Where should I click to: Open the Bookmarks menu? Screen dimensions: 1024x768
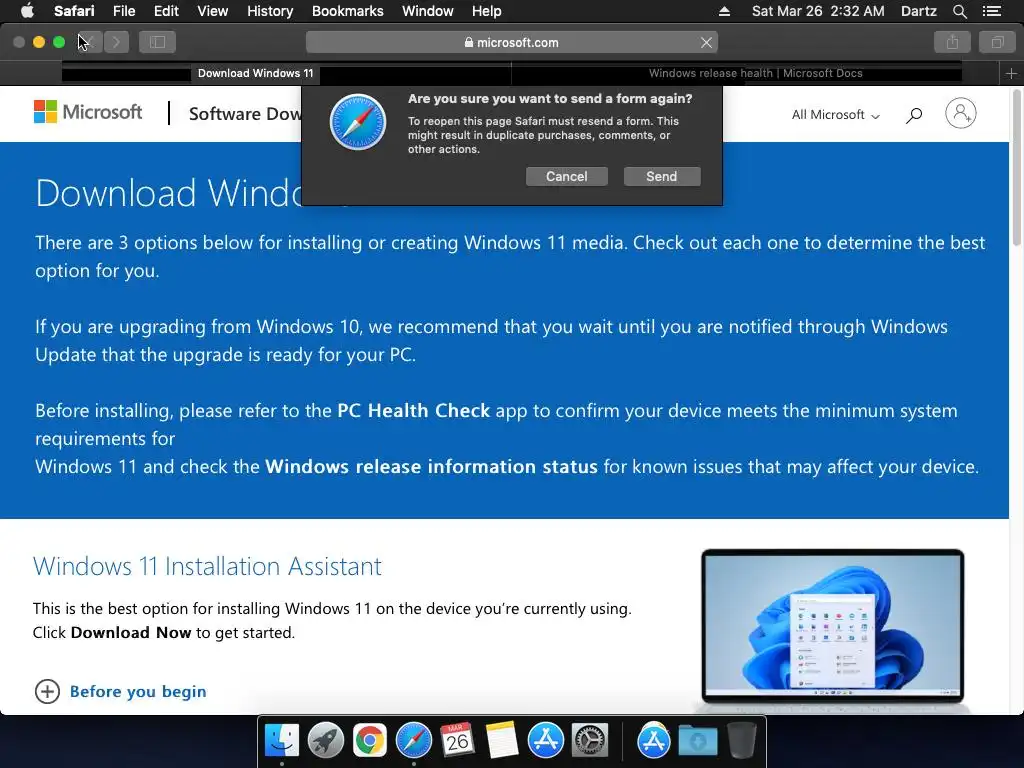tap(347, 11)
